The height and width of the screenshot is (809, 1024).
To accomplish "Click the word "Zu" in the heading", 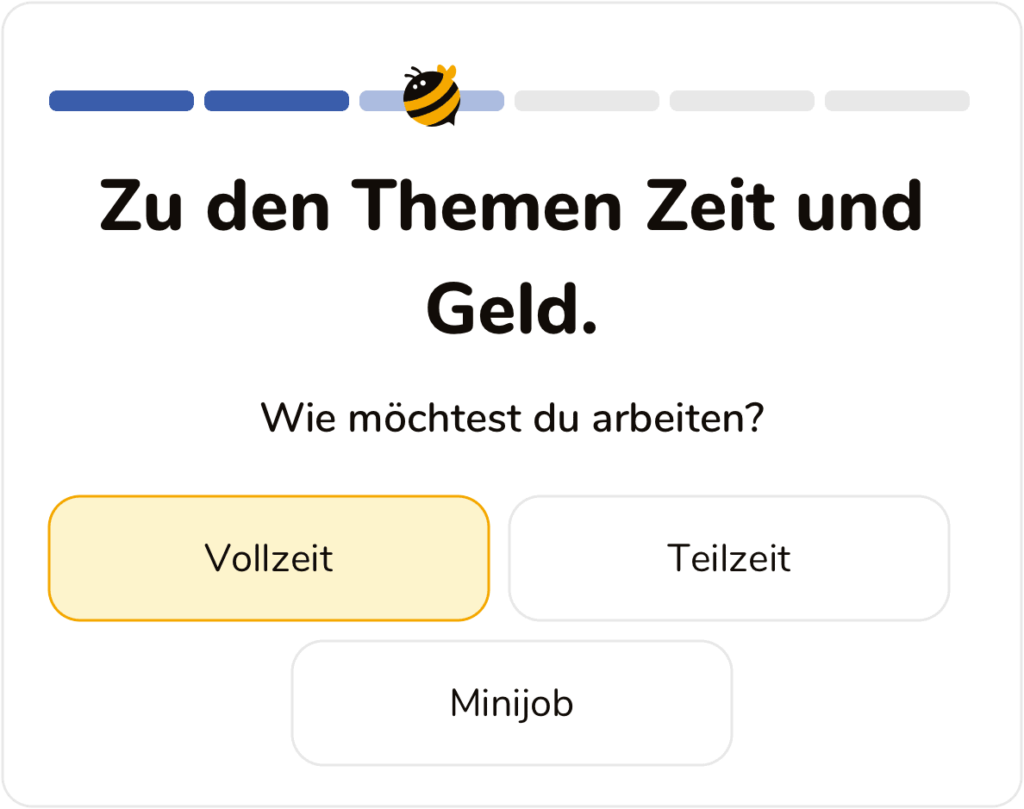I will click(x=135, y=205).
